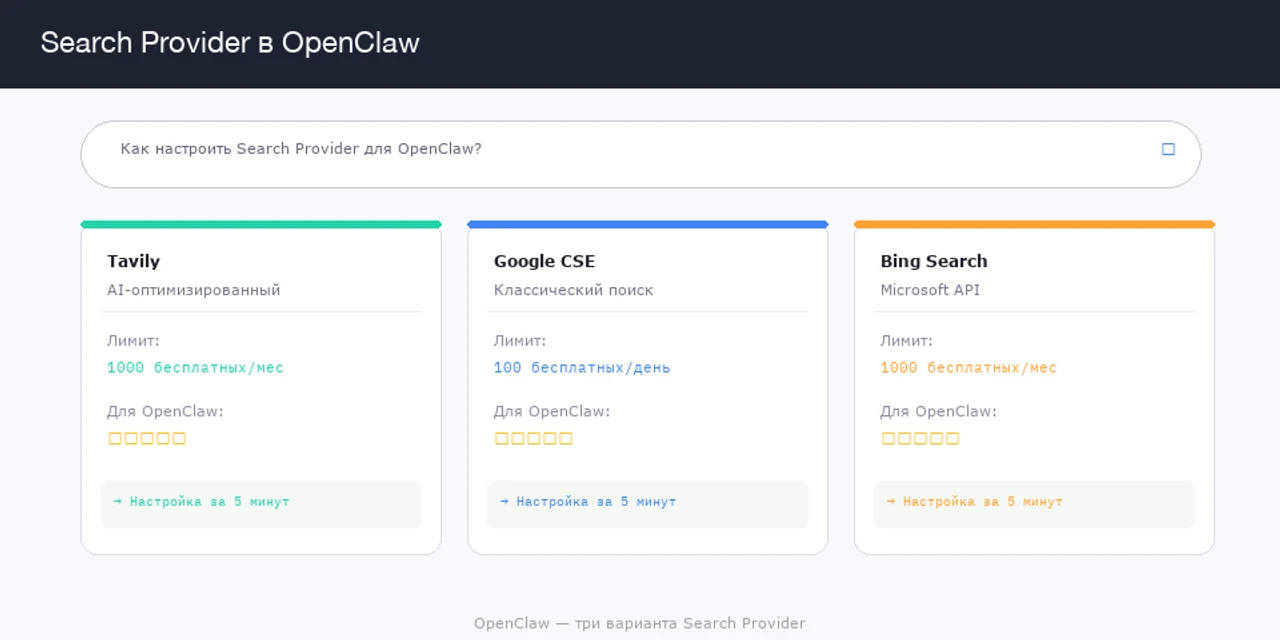
Task: Click the Классический поиск subtitle
Action: (x=573, y=290)
